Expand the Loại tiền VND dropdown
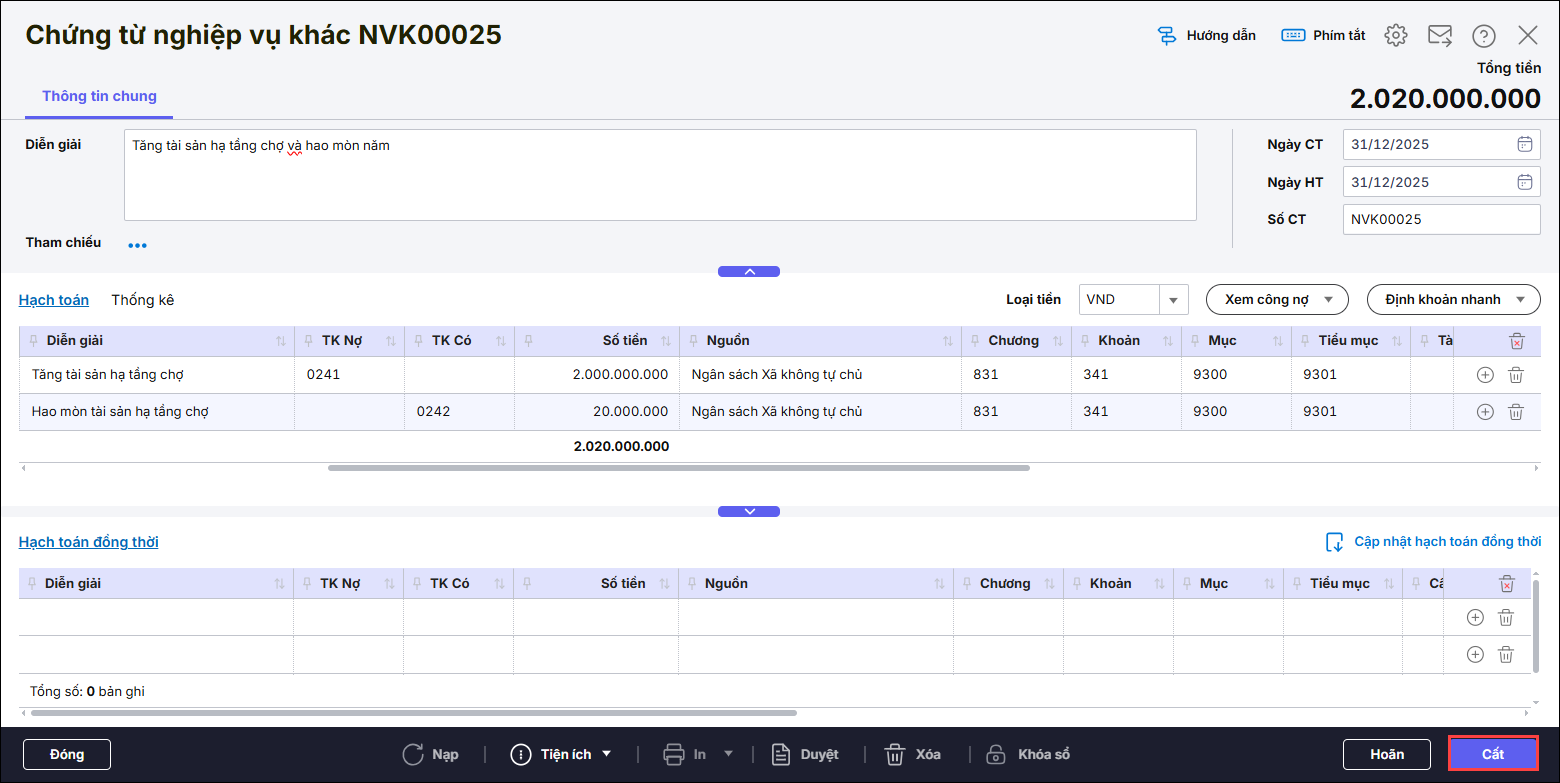This screenshot has width=1560, height=783. [x=1173, y=299]
